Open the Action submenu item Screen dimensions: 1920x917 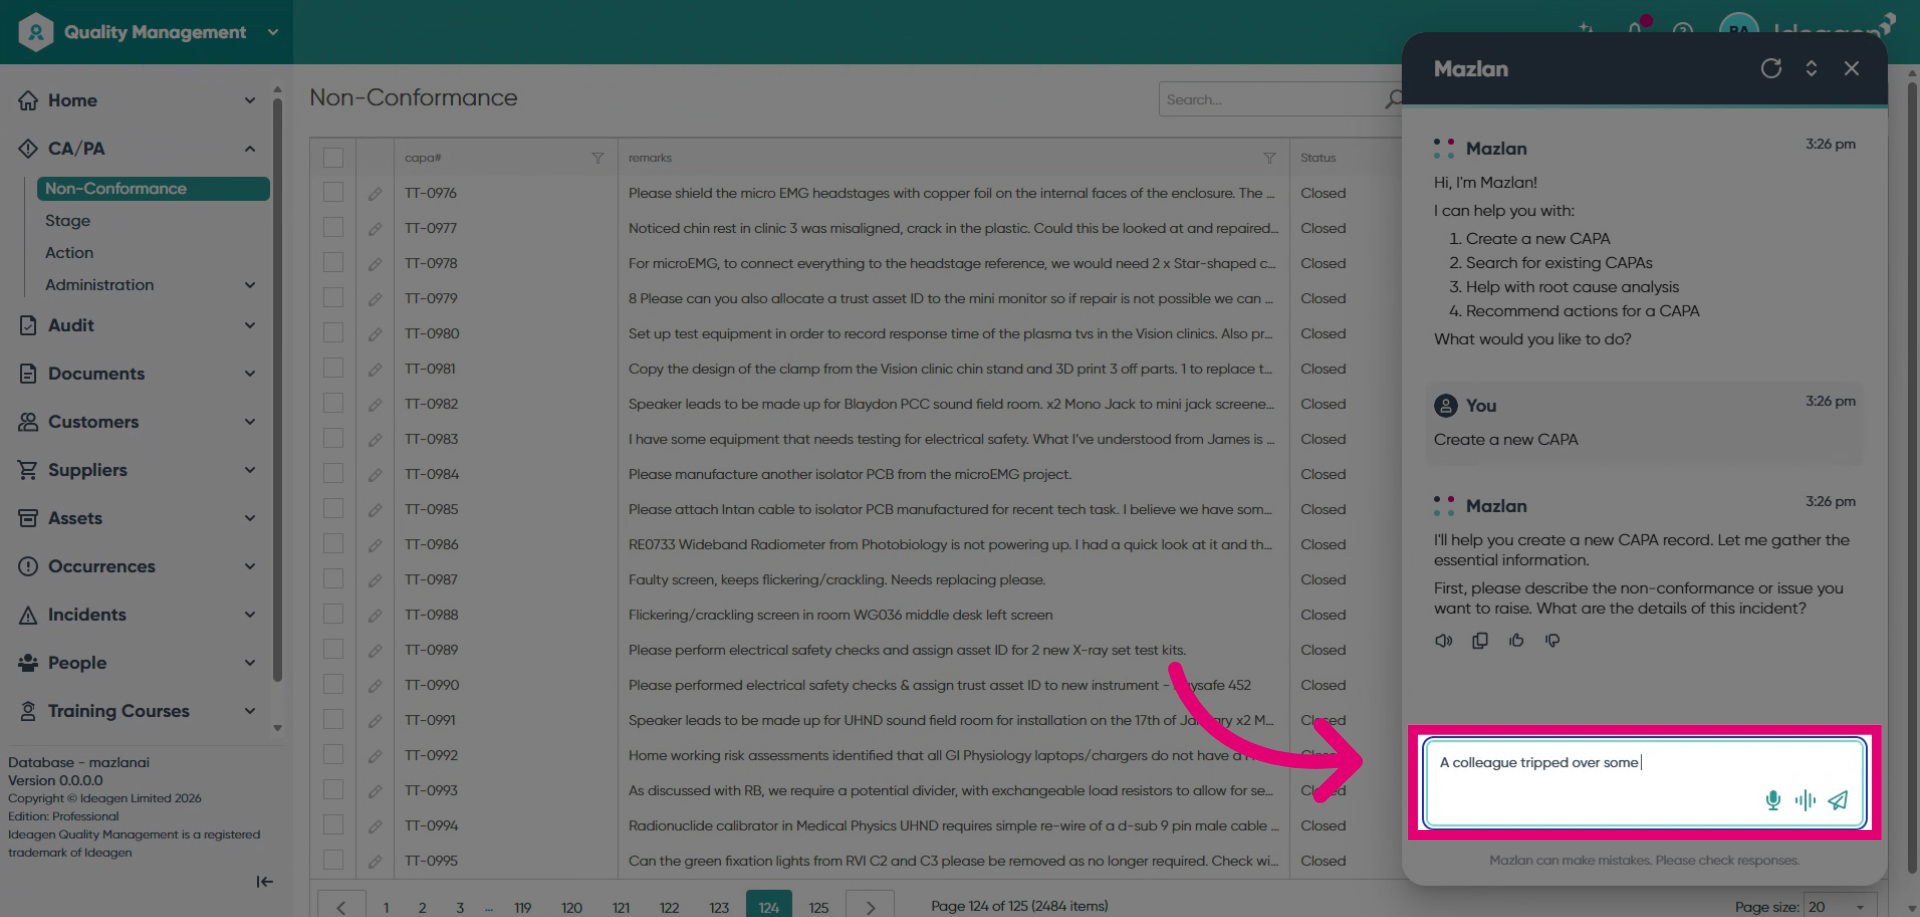coord(69,252)
